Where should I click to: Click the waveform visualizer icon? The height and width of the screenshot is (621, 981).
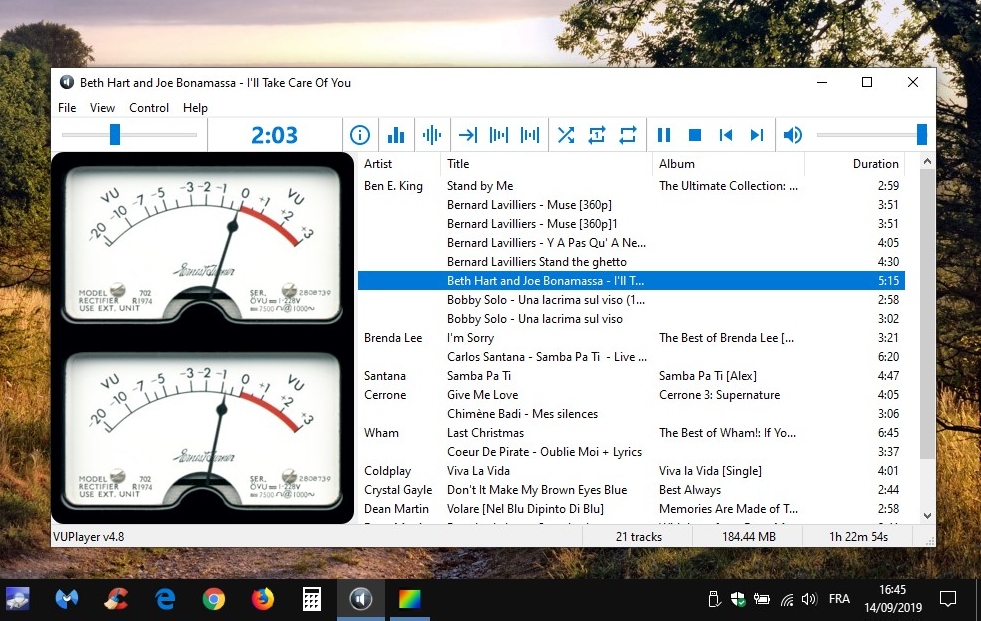[432, 134]
